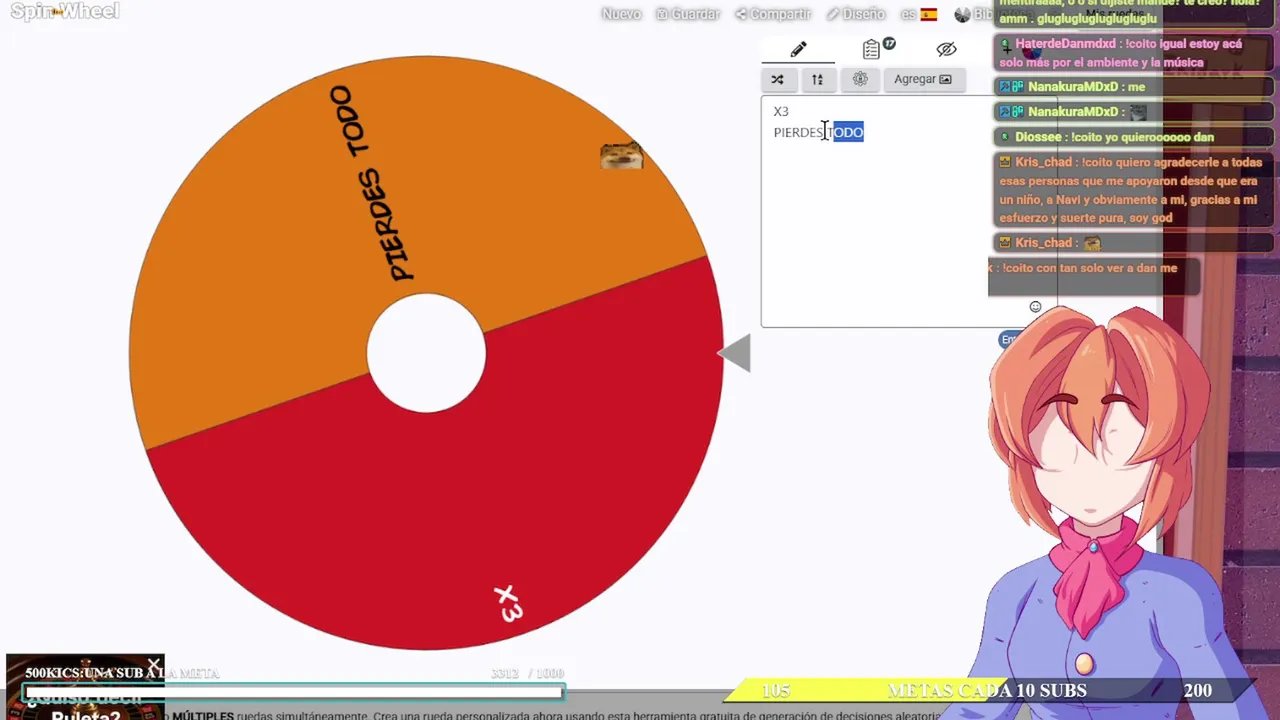Spin the wheel by clicking its white center
1280x720 pixels.
(x=427, y=352)
